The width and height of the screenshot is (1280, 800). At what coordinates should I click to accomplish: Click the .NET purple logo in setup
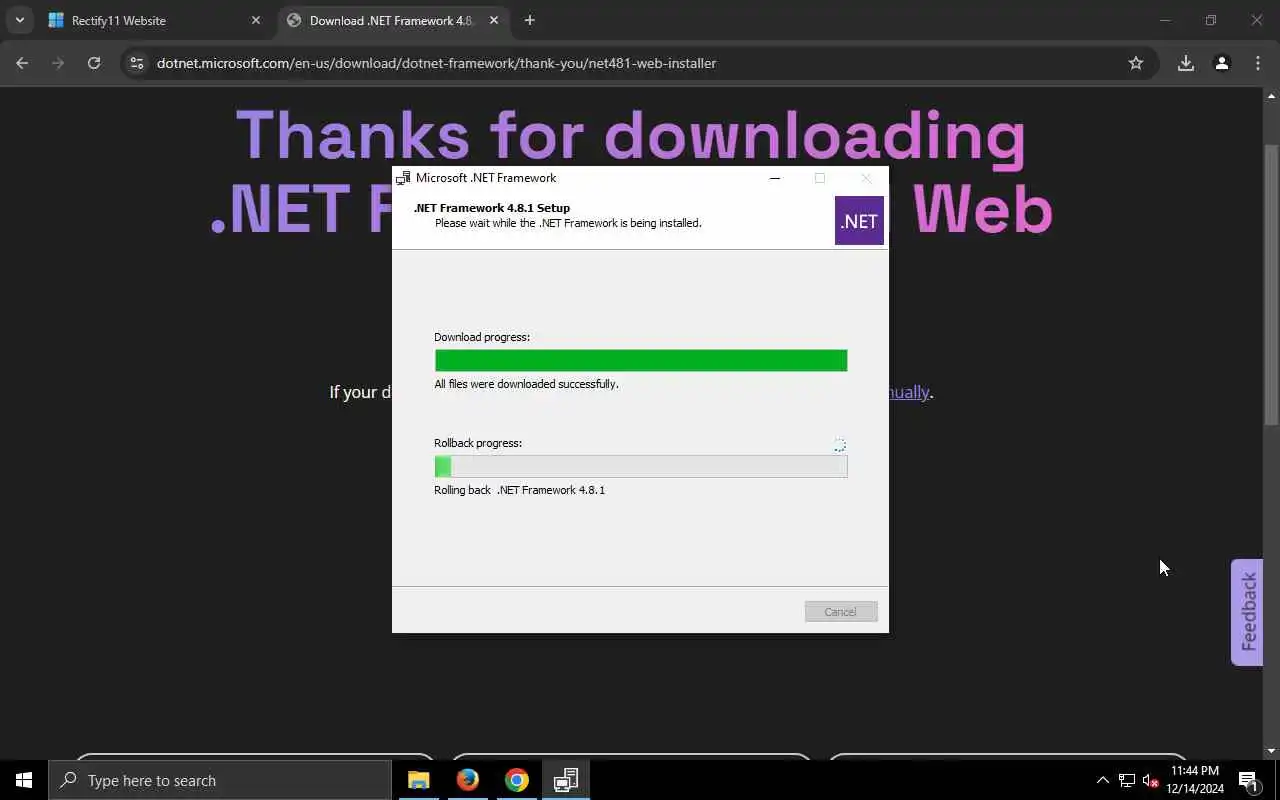tap(859, 221)
